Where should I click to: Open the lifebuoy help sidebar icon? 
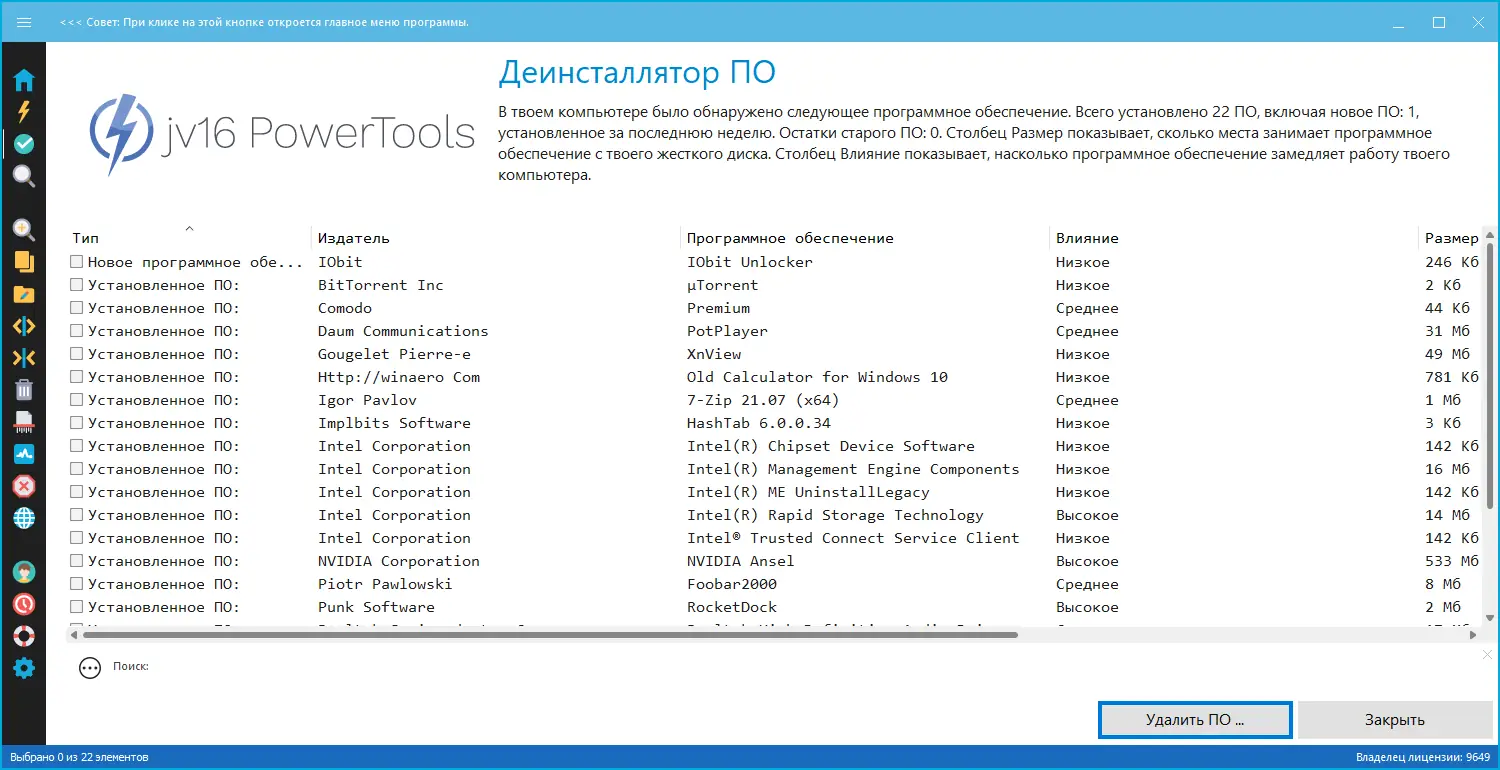pyautogui.click(x=24, y=636)
